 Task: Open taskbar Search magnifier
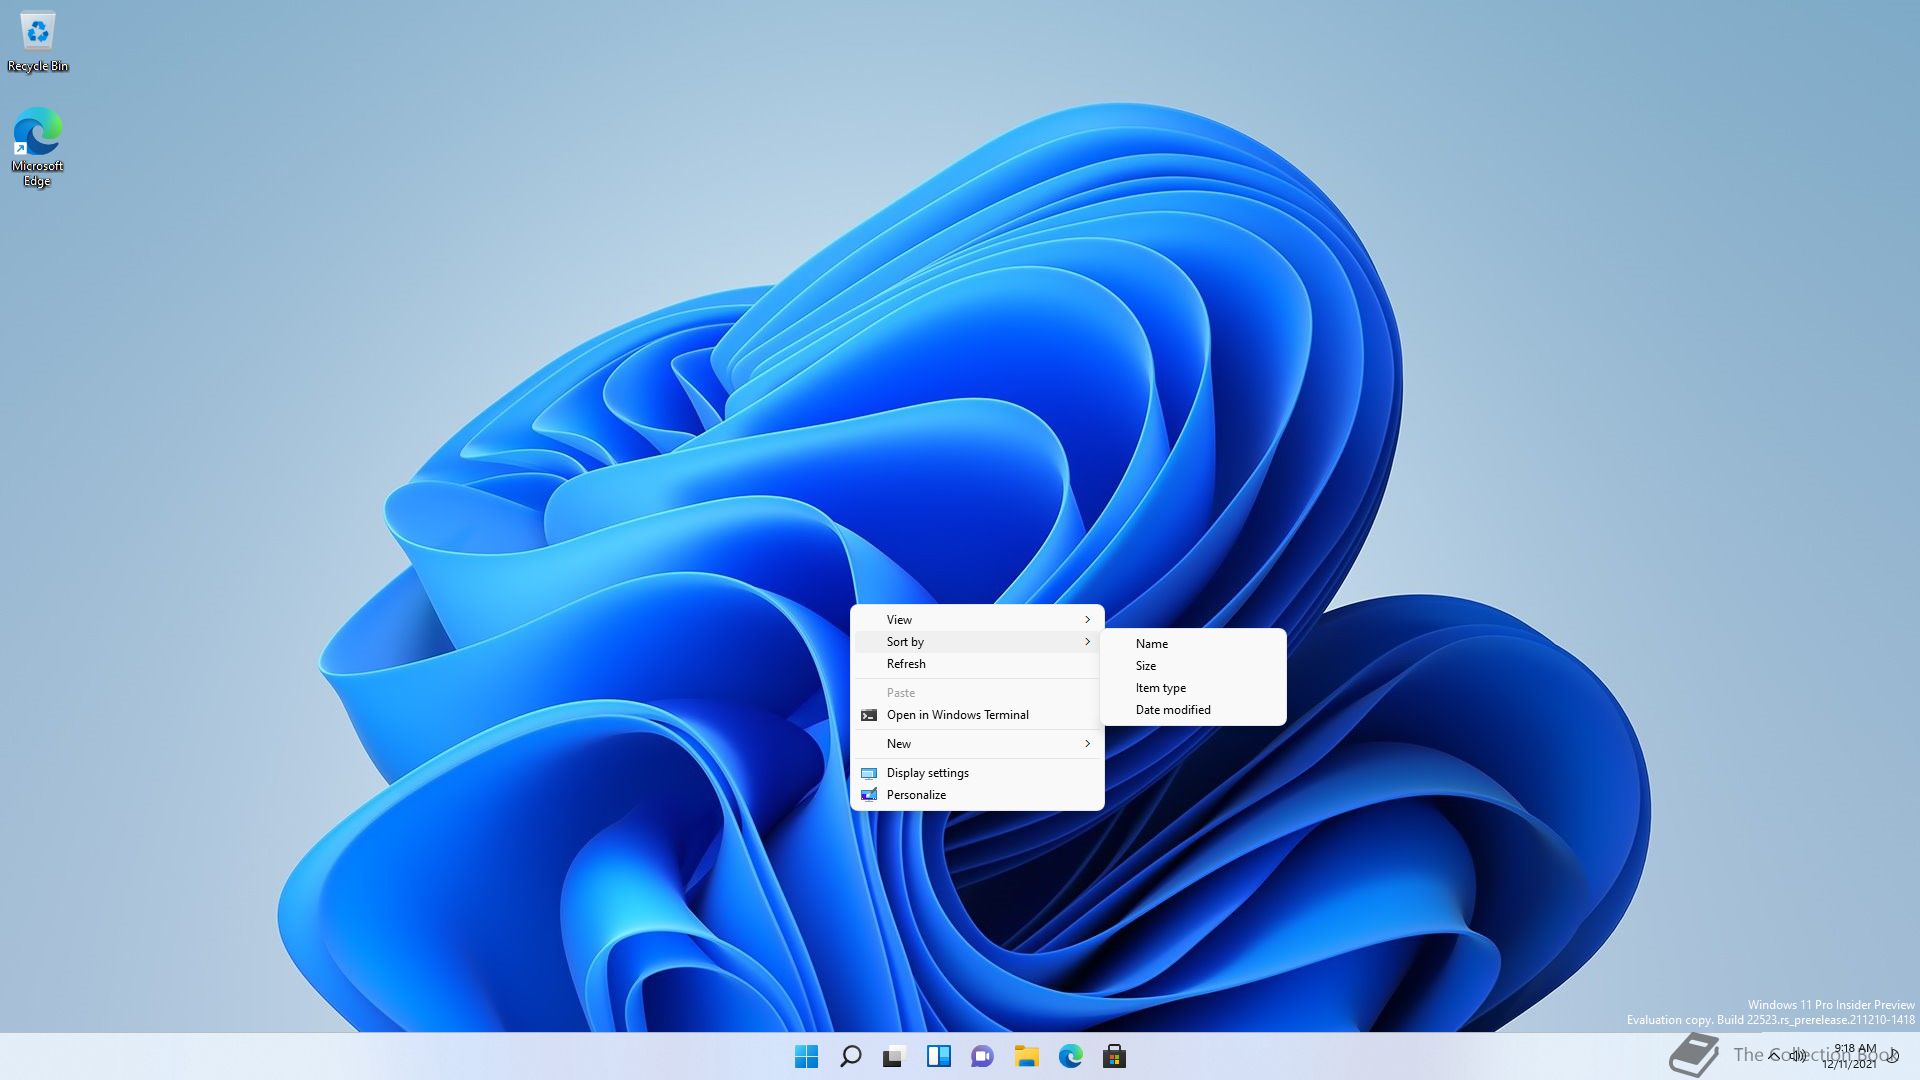(851, 1056)
